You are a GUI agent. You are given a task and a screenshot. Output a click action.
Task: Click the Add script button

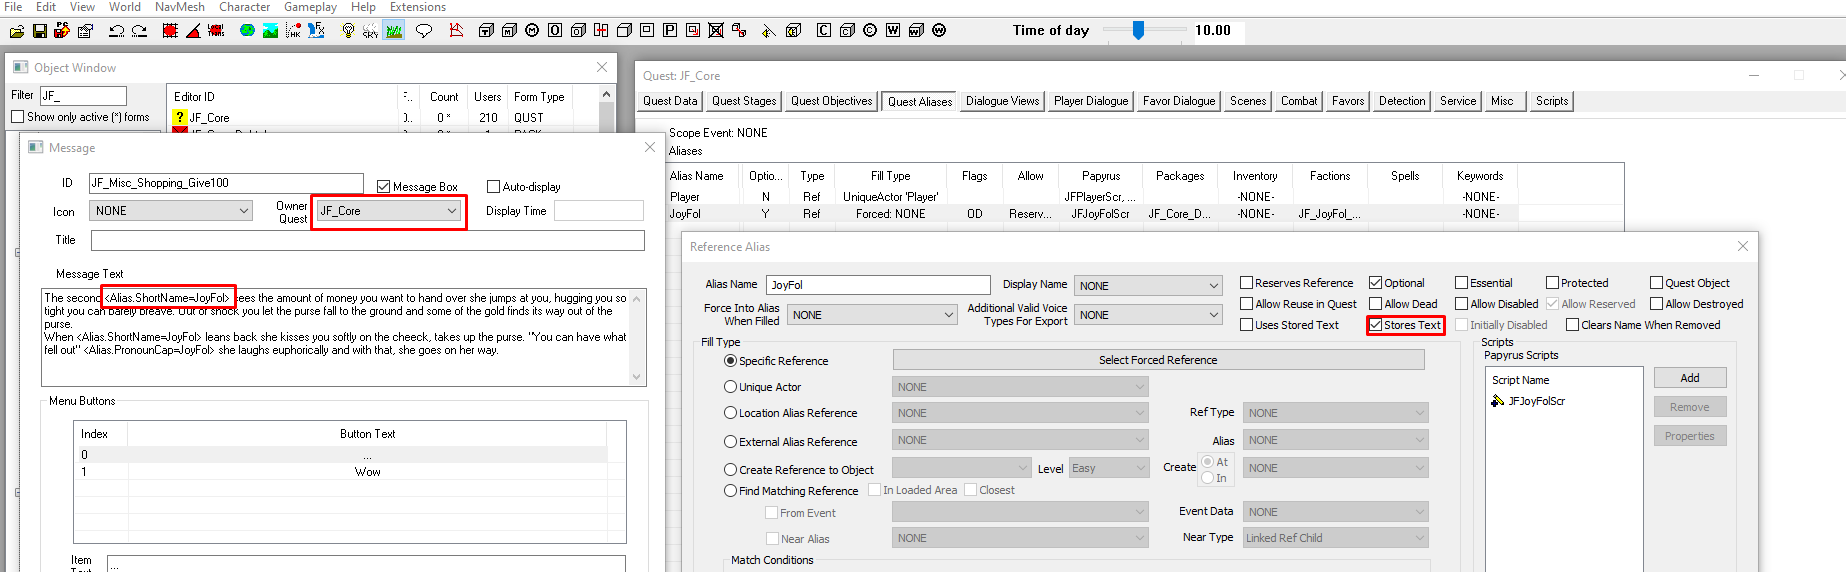pos(1690,378)
